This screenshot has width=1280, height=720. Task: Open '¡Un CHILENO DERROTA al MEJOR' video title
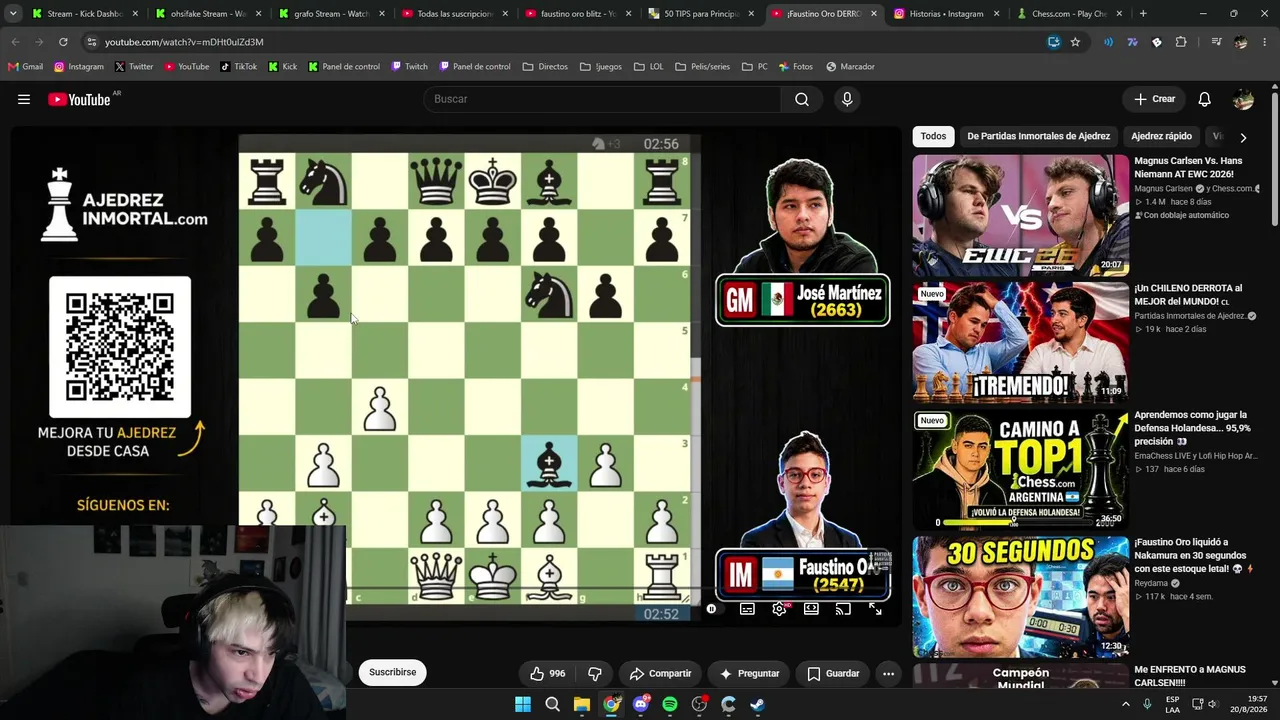pos(1189,295)
